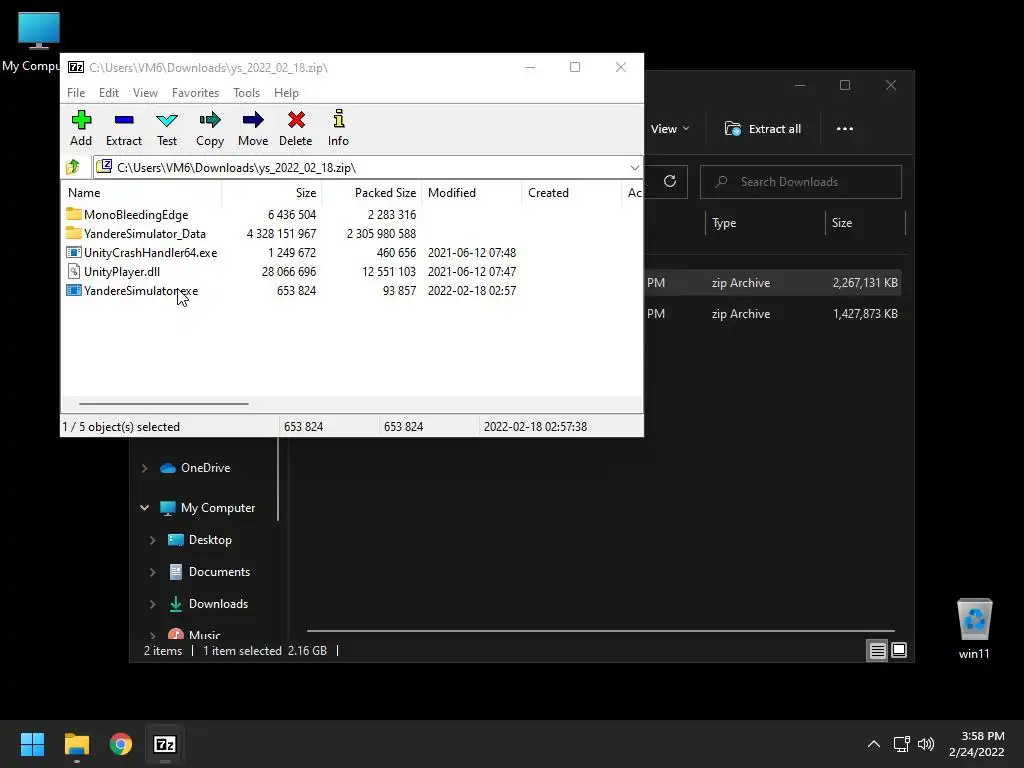Open the File menu in 7-Zip
The height and width of the screenshot is (768, 1024).
[x=76, y=93]
